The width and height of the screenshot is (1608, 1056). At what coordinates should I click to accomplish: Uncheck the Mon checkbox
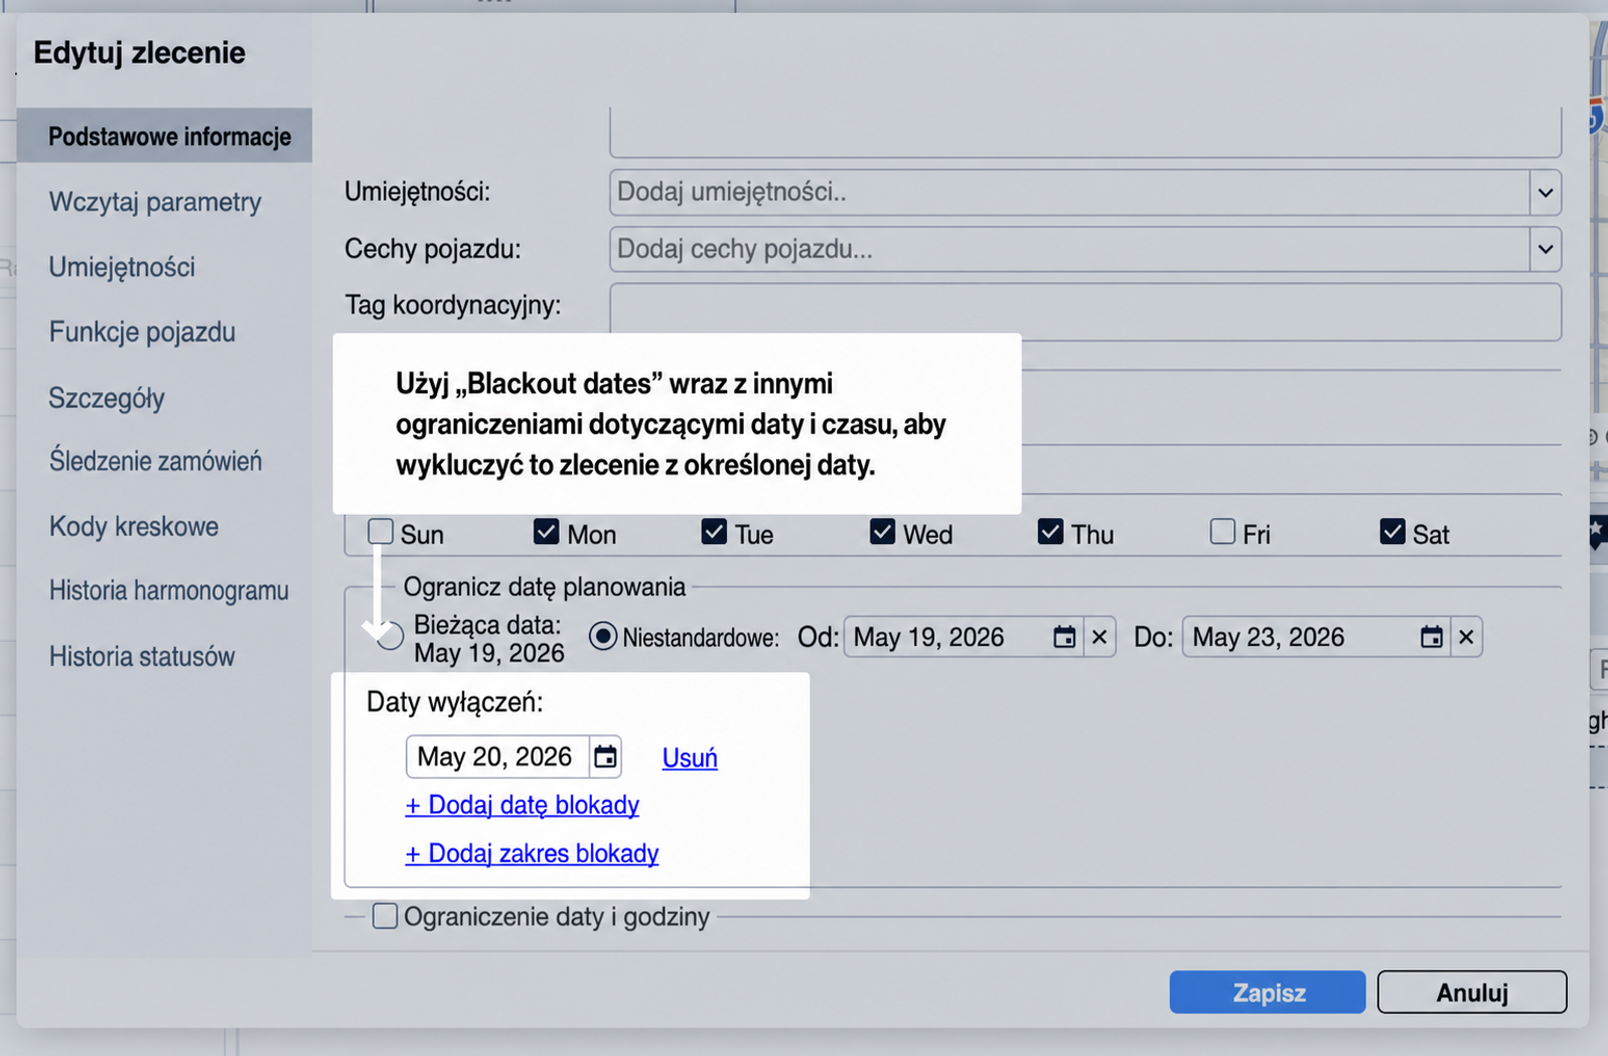click(x=546, y=531)
